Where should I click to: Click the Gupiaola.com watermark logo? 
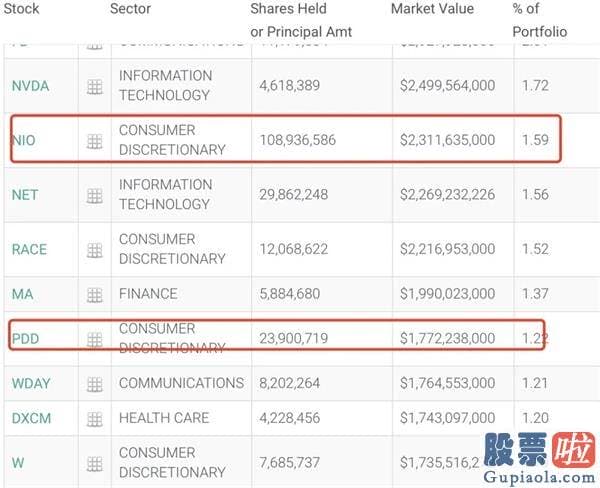click(540, 458)
